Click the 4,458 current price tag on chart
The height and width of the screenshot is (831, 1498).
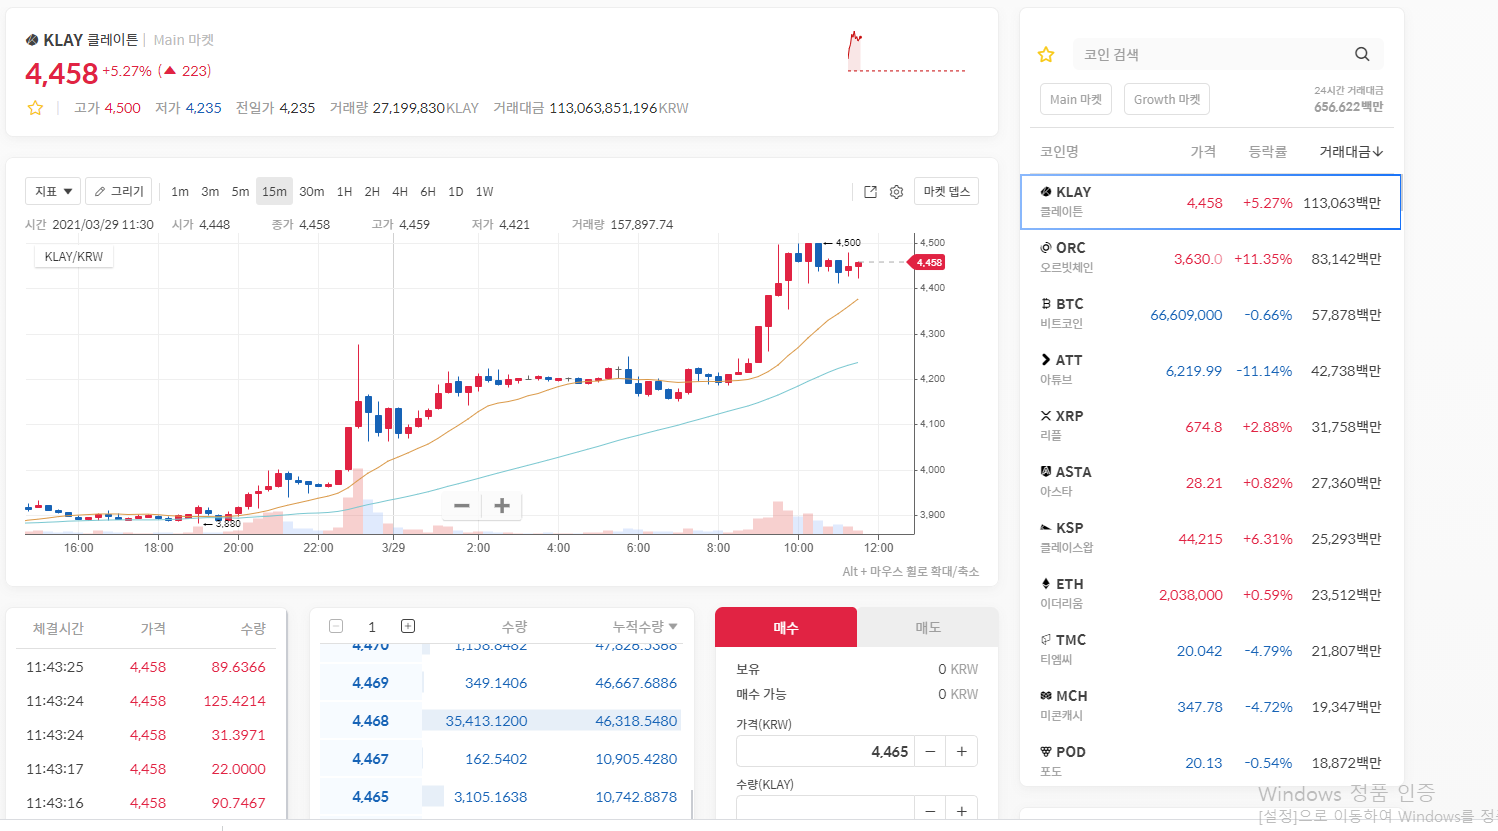click(x=926, y=262)
